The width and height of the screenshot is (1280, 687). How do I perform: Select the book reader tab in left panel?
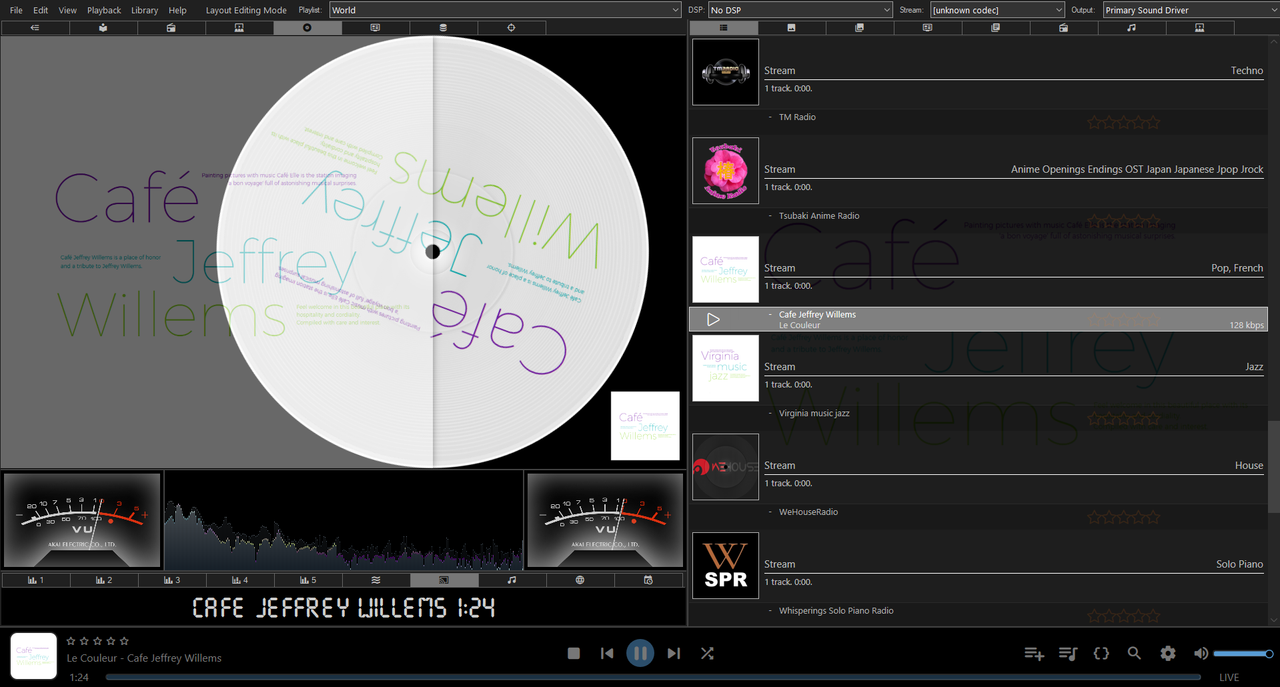[x=103, y=28]
